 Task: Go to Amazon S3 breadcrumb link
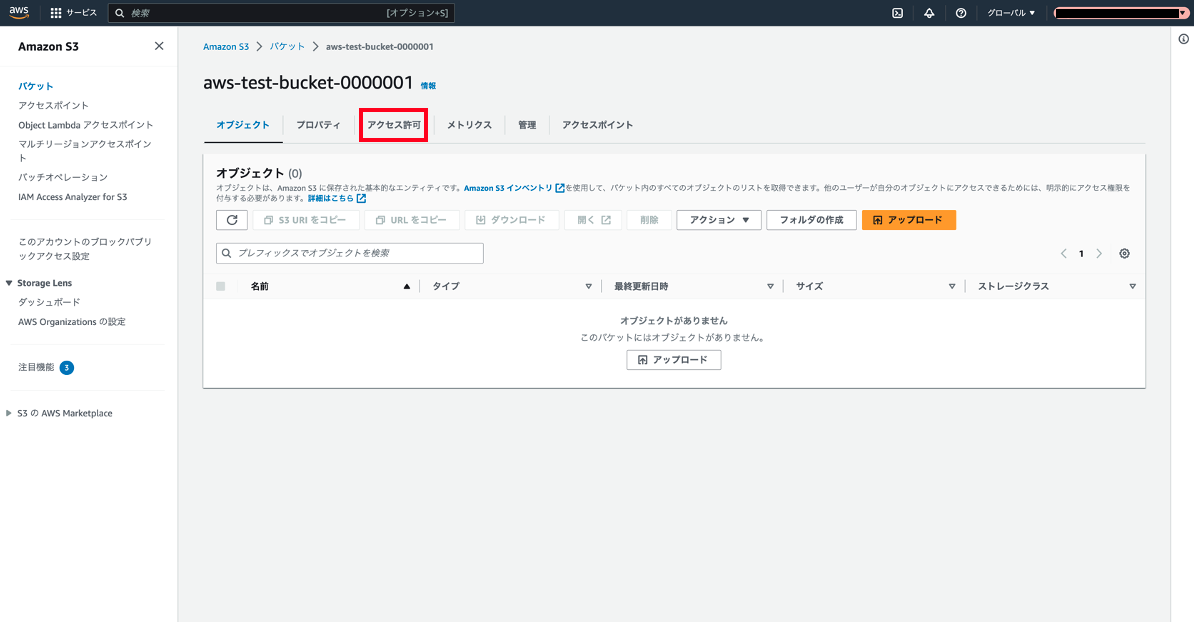pos(226,46)
